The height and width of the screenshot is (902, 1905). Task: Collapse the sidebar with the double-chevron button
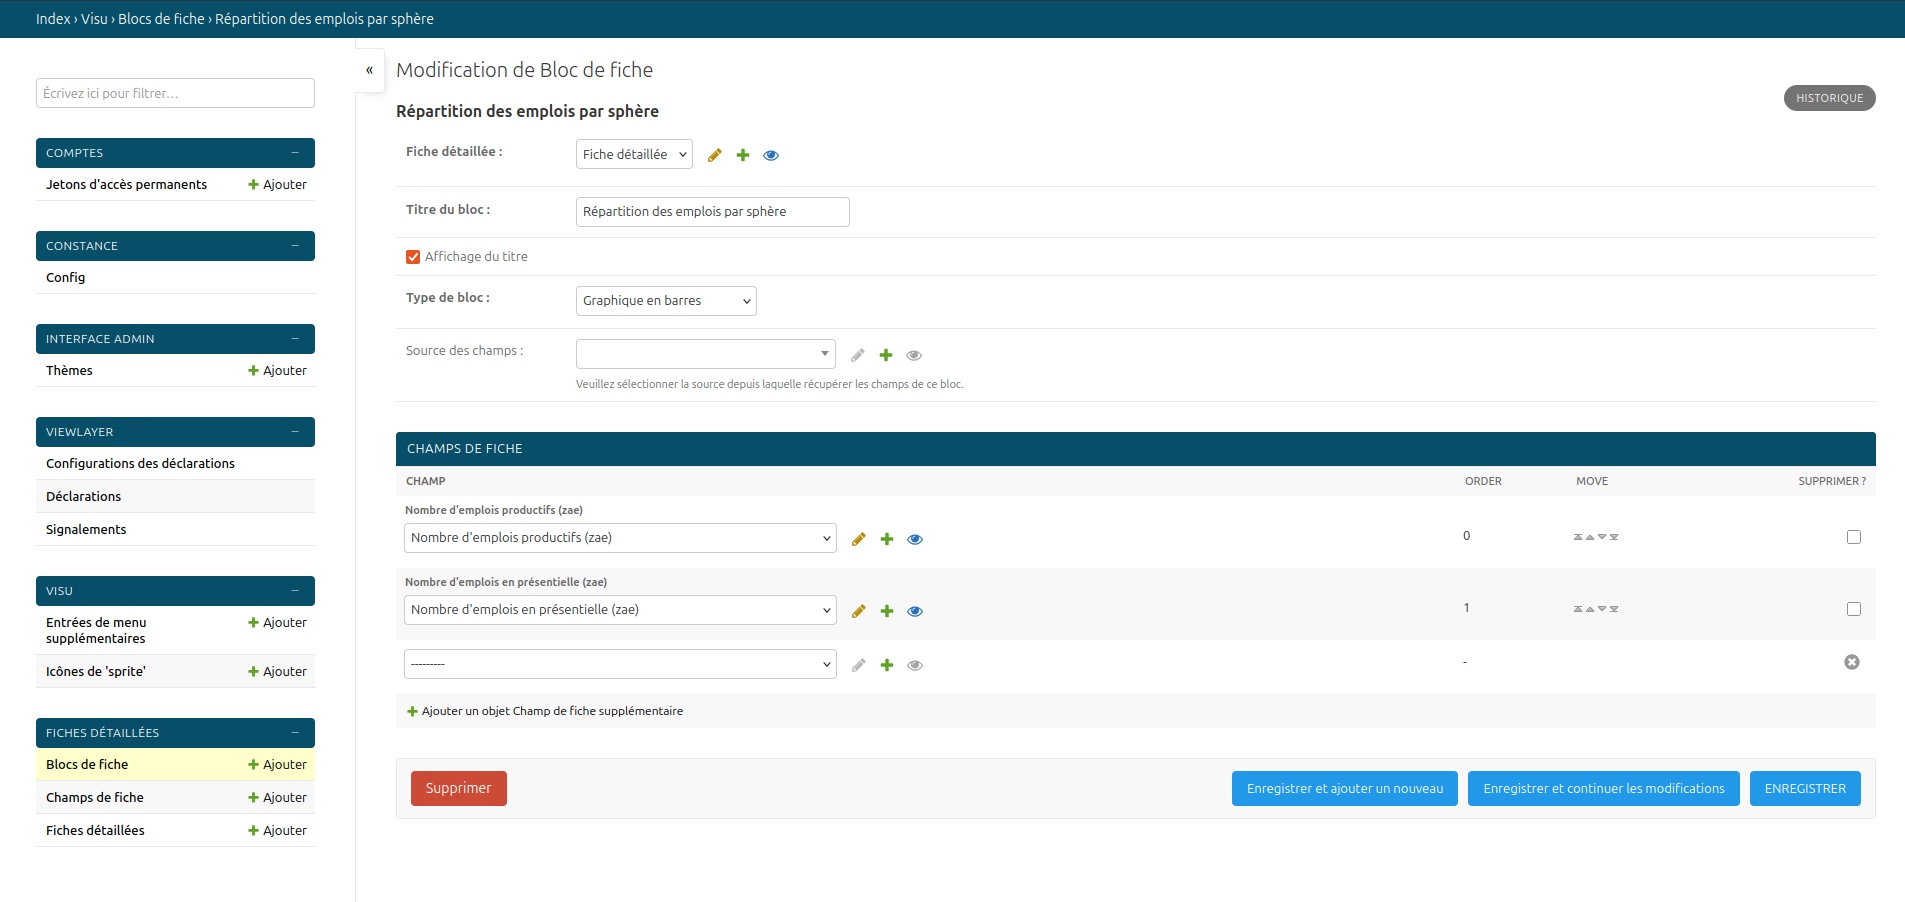370,70
